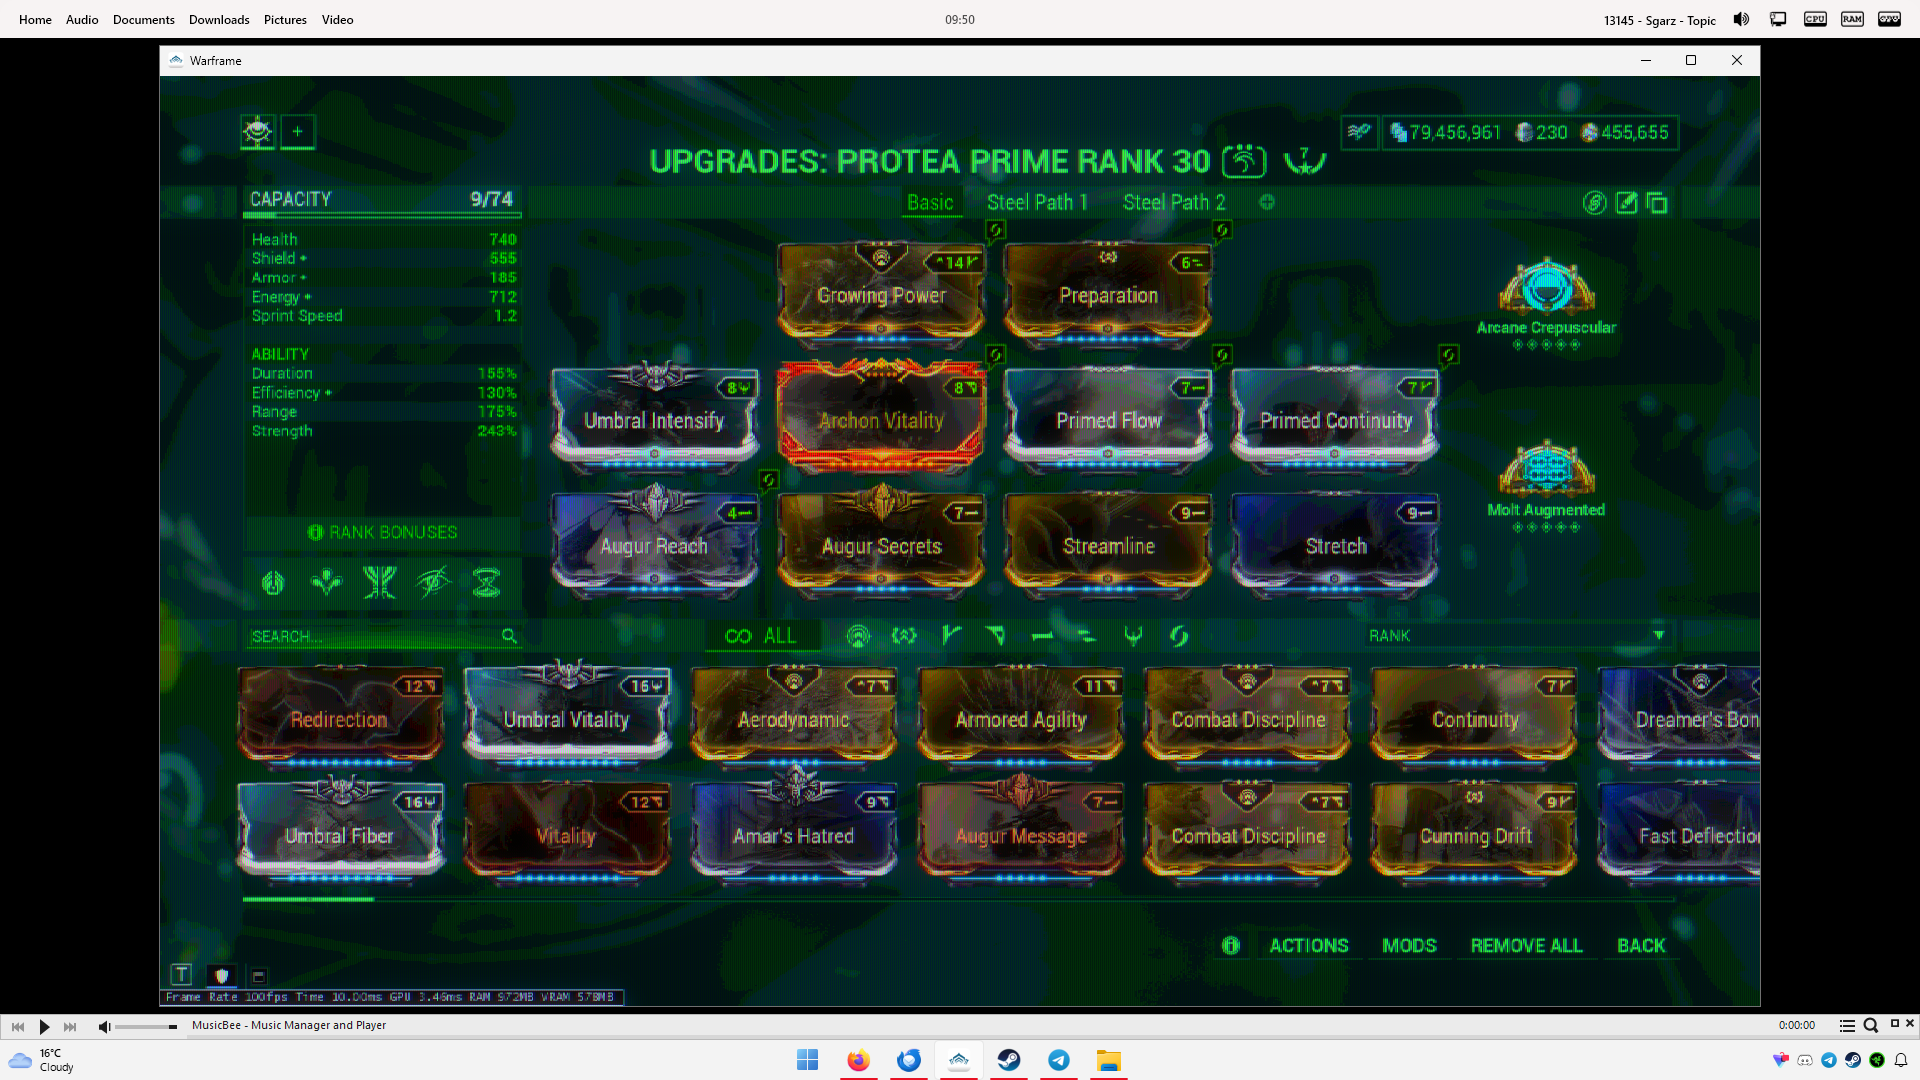This screenshot has width=1920, height=1080.
Task: Switch to Steel Path 2 tab
Action: point(1173,202)
